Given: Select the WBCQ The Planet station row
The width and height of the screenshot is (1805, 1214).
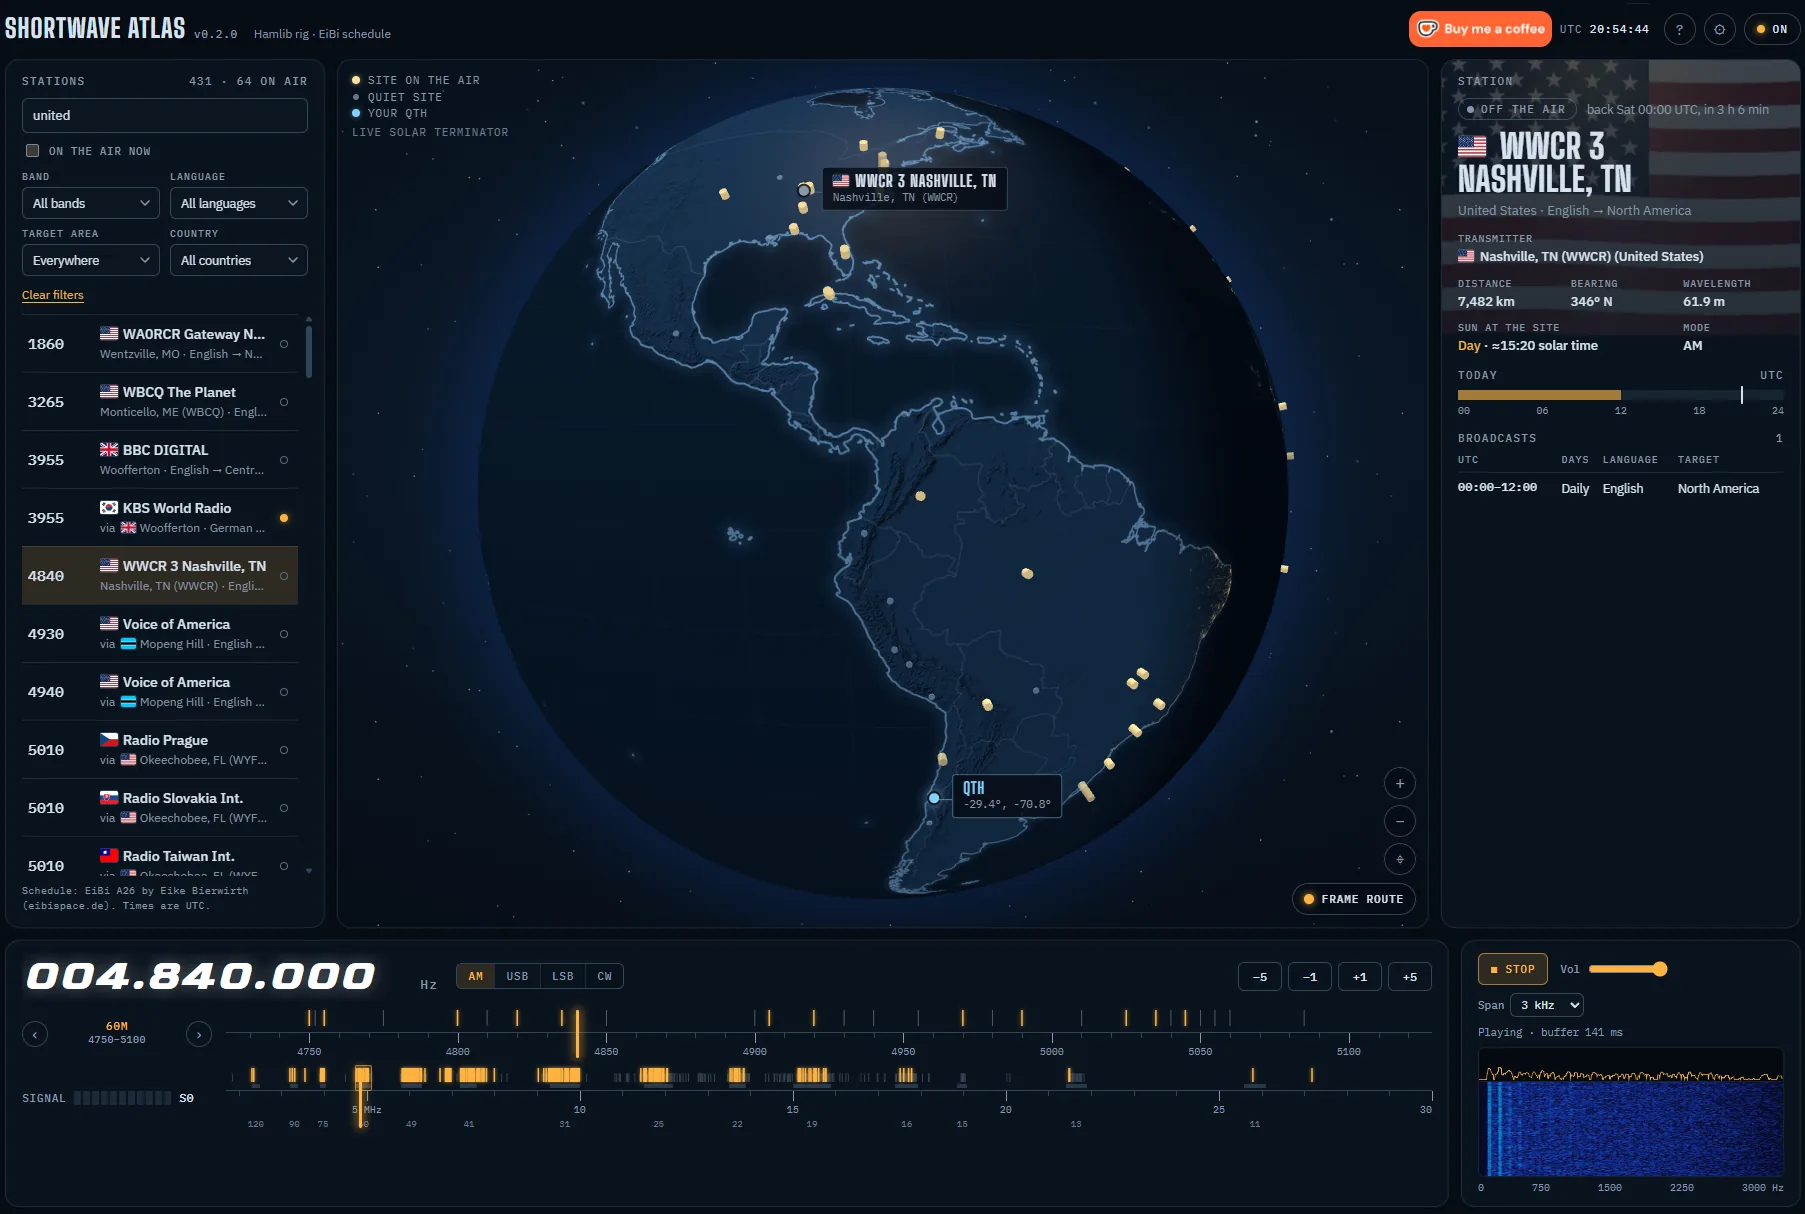Looking at the screenshot, I should [x=160, y=402].
